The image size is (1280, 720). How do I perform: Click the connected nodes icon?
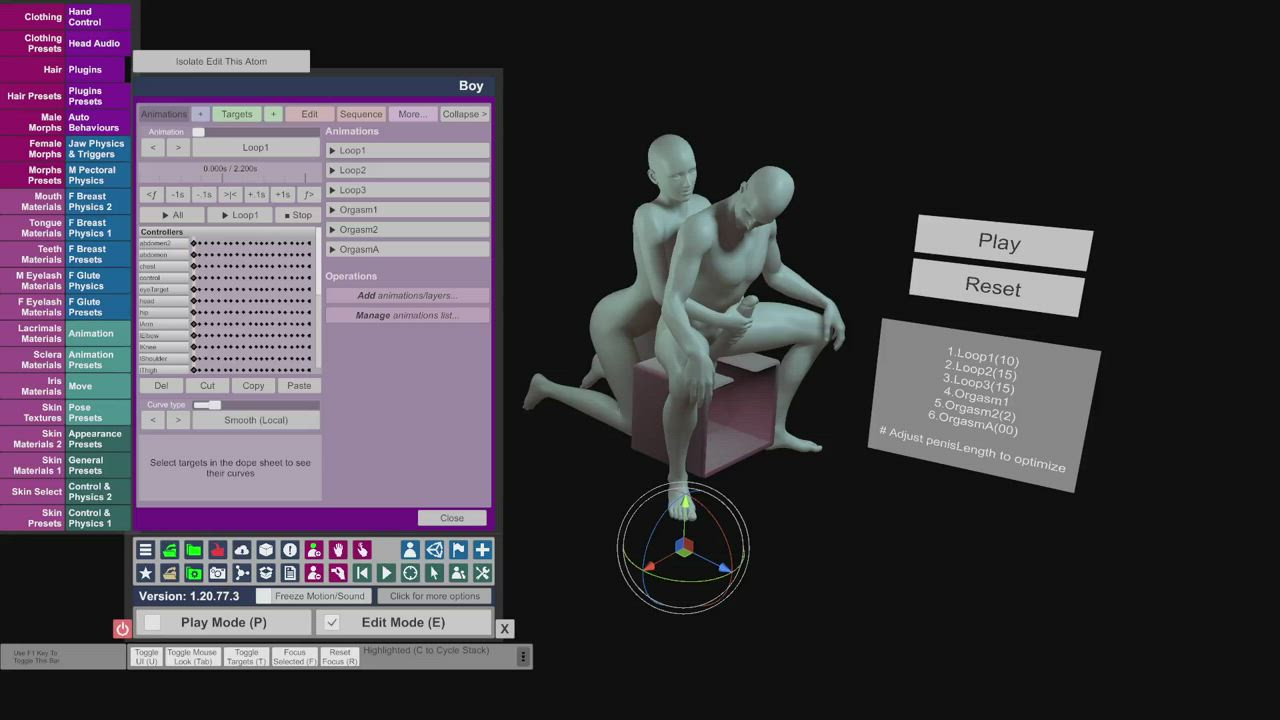click(241, 573)
